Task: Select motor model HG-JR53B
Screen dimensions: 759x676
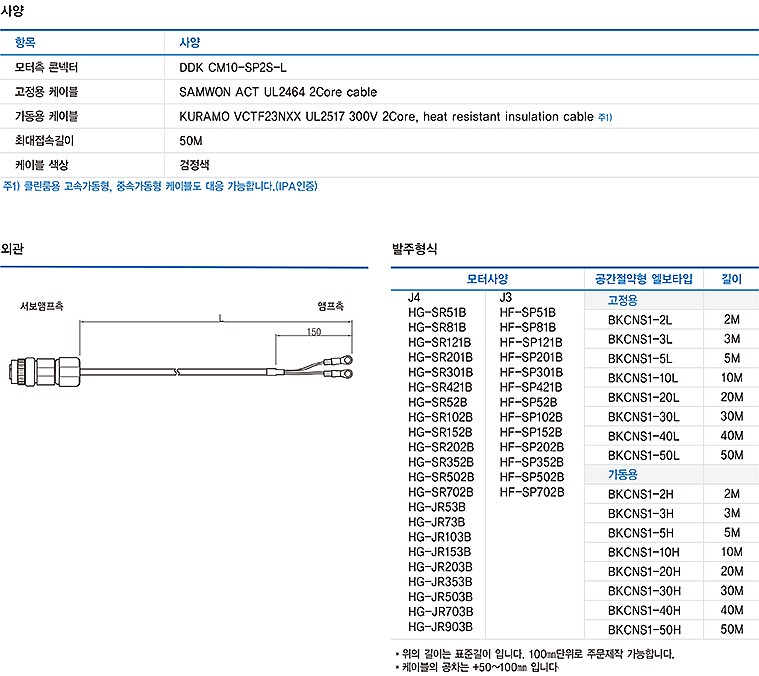Action: (x=437, y=507)
